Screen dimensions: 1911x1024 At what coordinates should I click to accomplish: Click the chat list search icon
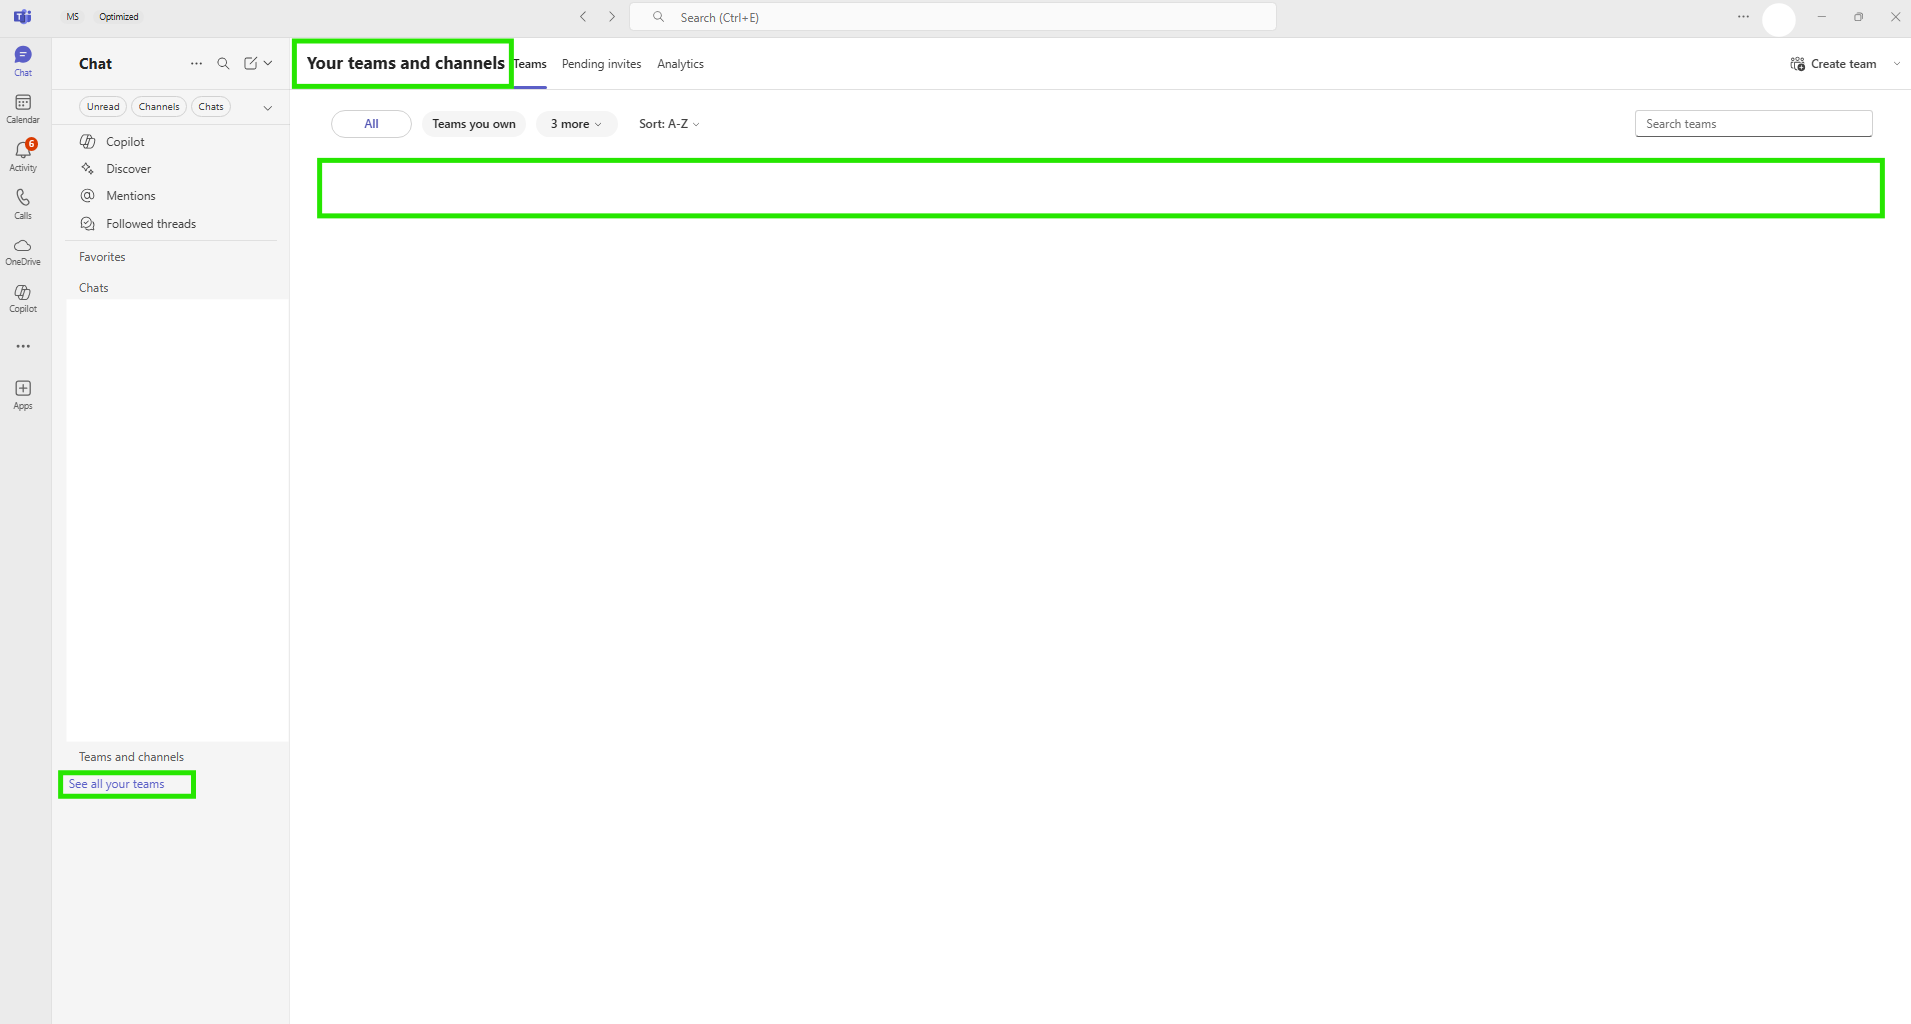click(x=223, y=63)
